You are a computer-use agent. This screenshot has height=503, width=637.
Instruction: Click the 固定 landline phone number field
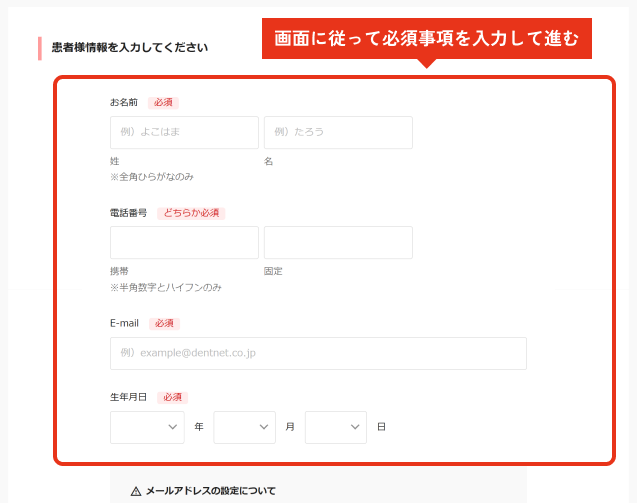(338, 242)
